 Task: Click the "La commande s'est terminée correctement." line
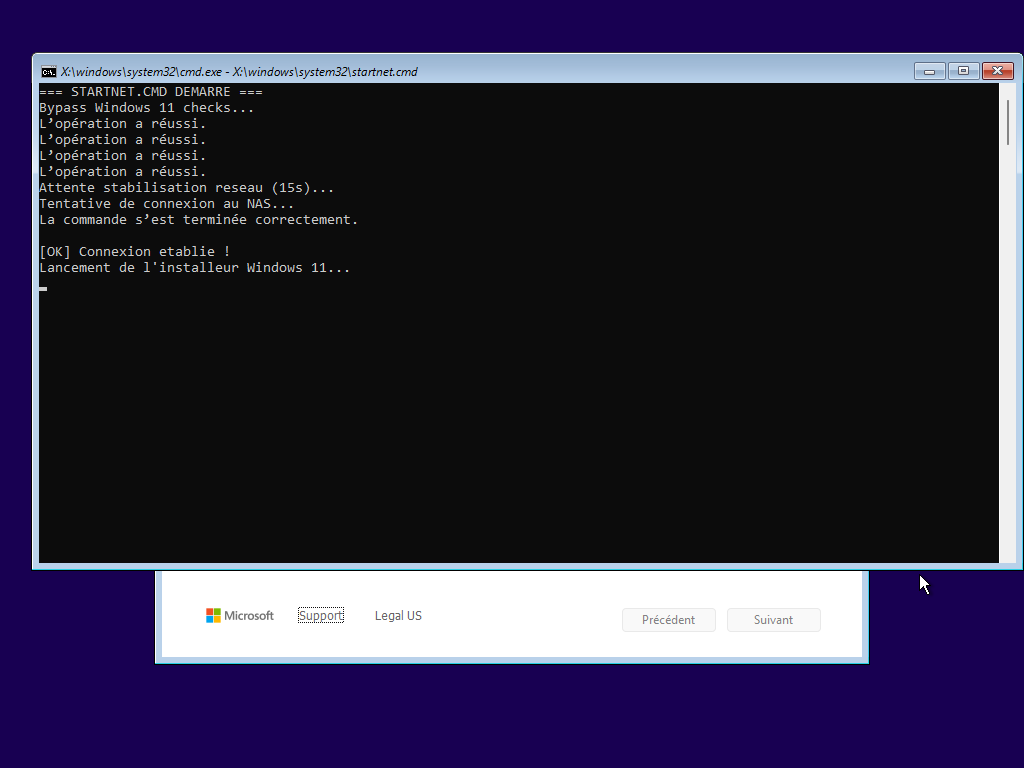coord(198,220)
